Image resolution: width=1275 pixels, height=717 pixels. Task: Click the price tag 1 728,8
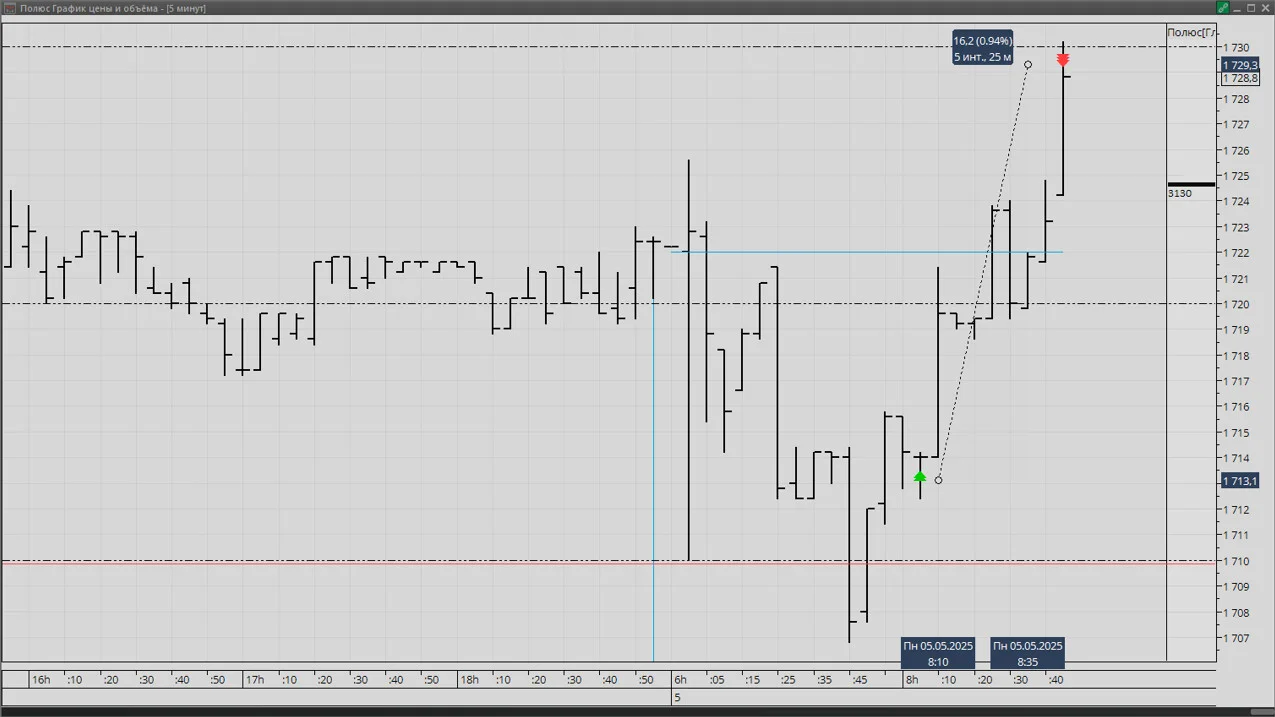(x=1240, y=78)
